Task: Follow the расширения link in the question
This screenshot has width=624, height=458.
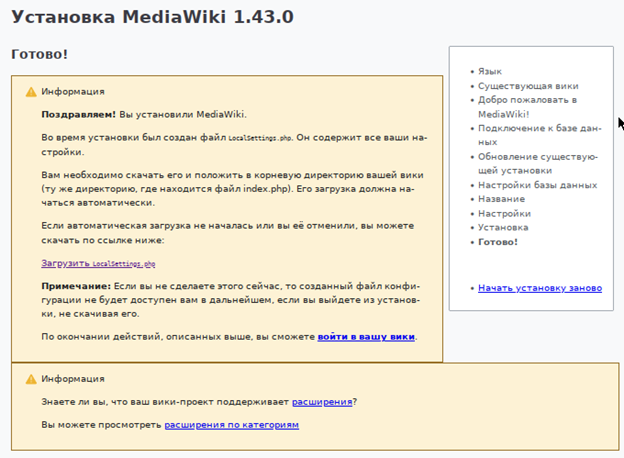Action: tap(321, 402)
